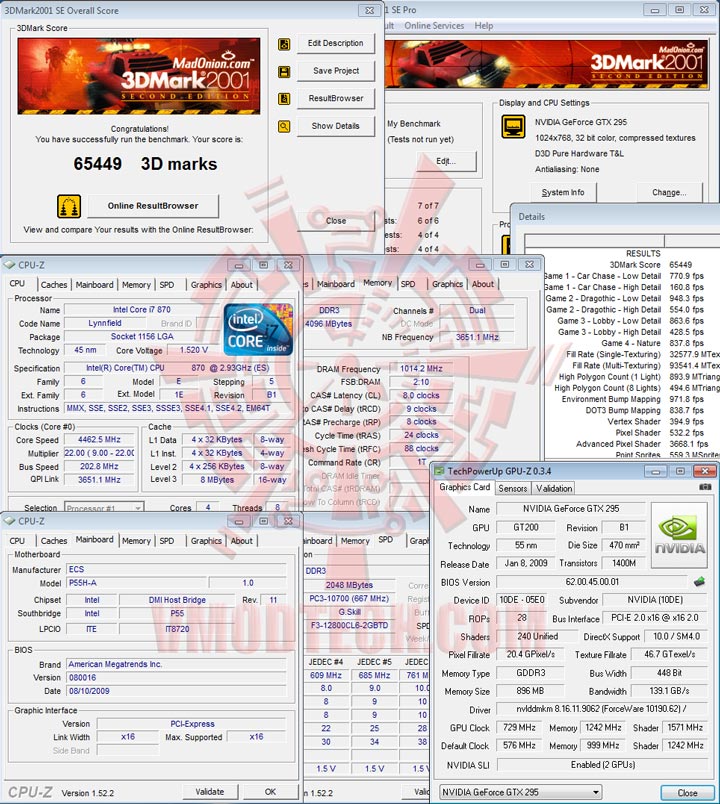720x804 pixels.
Task: Click the Show Details magnifier icon
Action: (x=284, y=126)
